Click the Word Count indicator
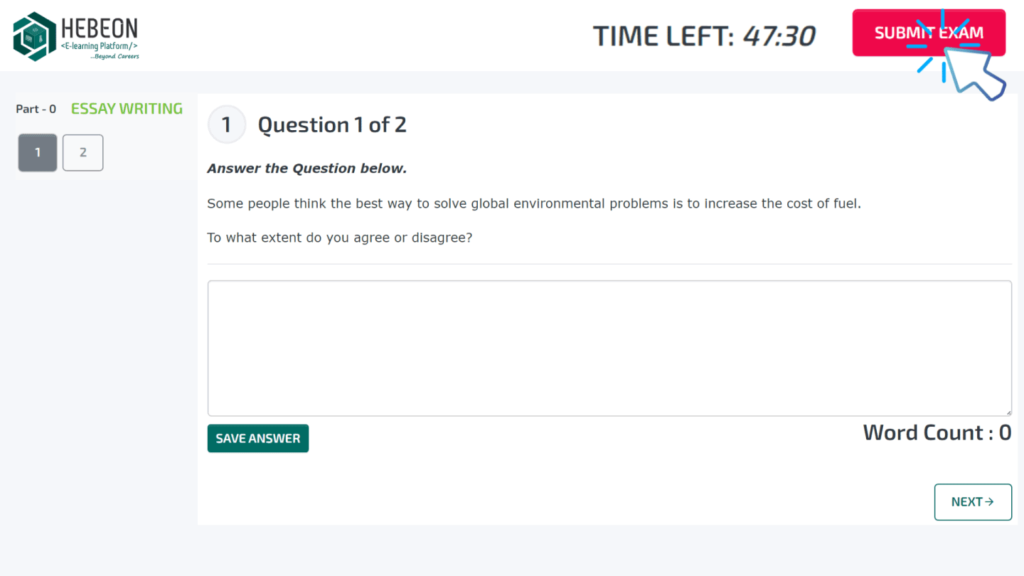1024x576 pixels. point(937,433)
